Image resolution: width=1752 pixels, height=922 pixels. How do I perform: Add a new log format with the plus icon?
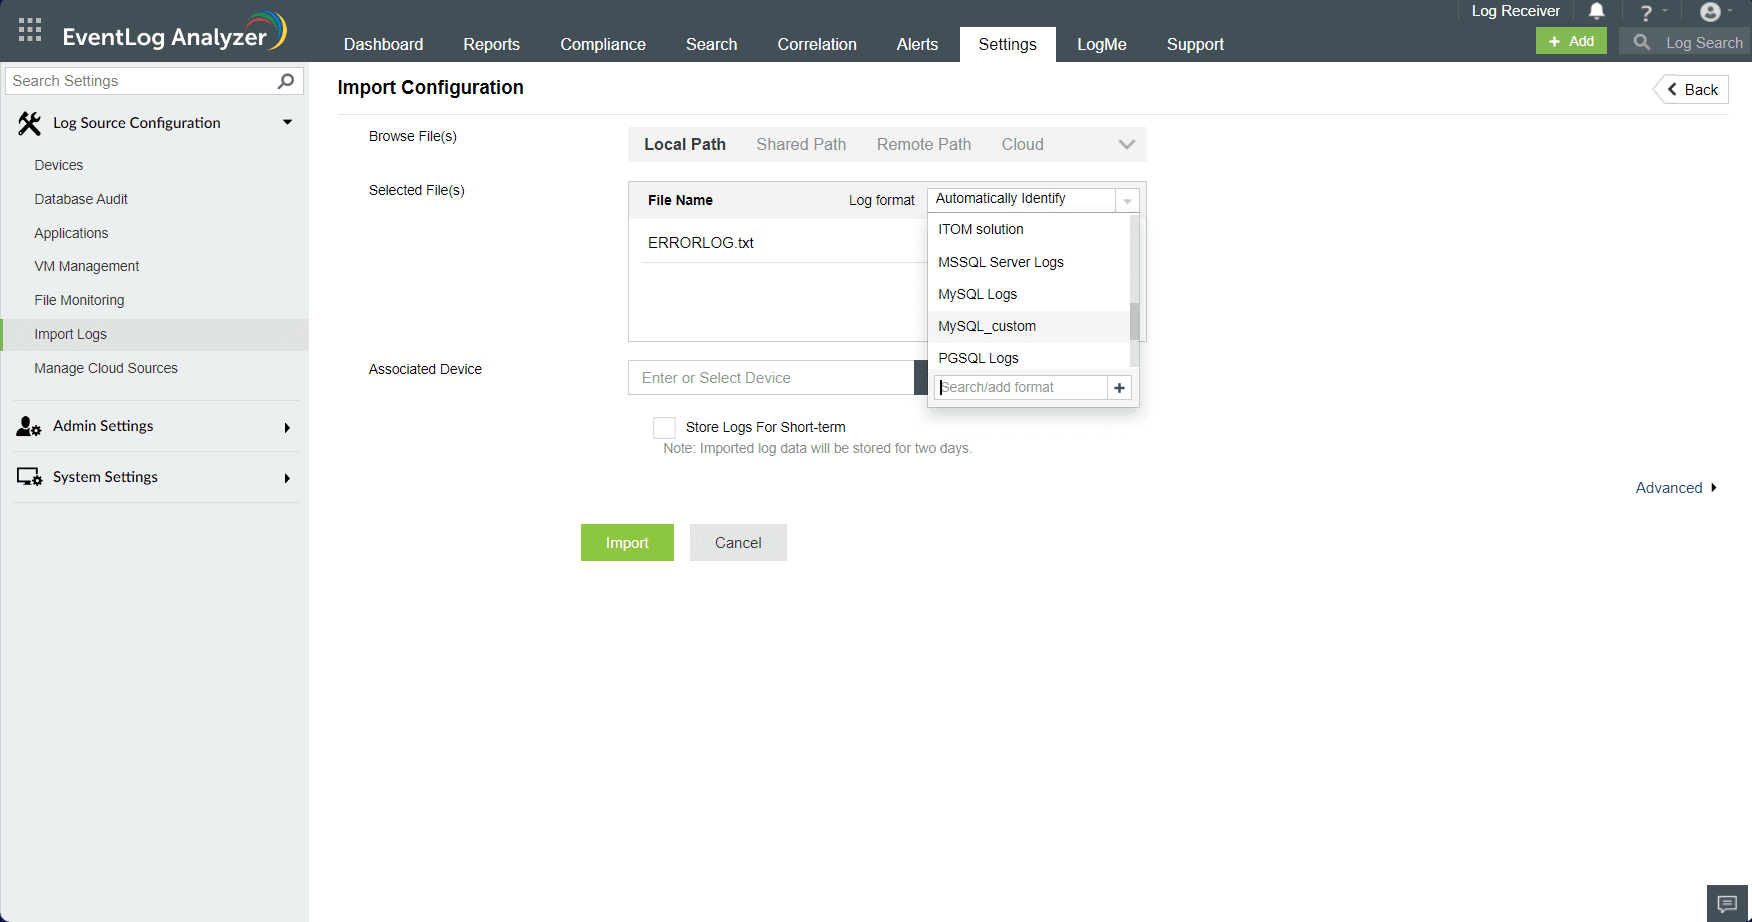click(1118, 387)
